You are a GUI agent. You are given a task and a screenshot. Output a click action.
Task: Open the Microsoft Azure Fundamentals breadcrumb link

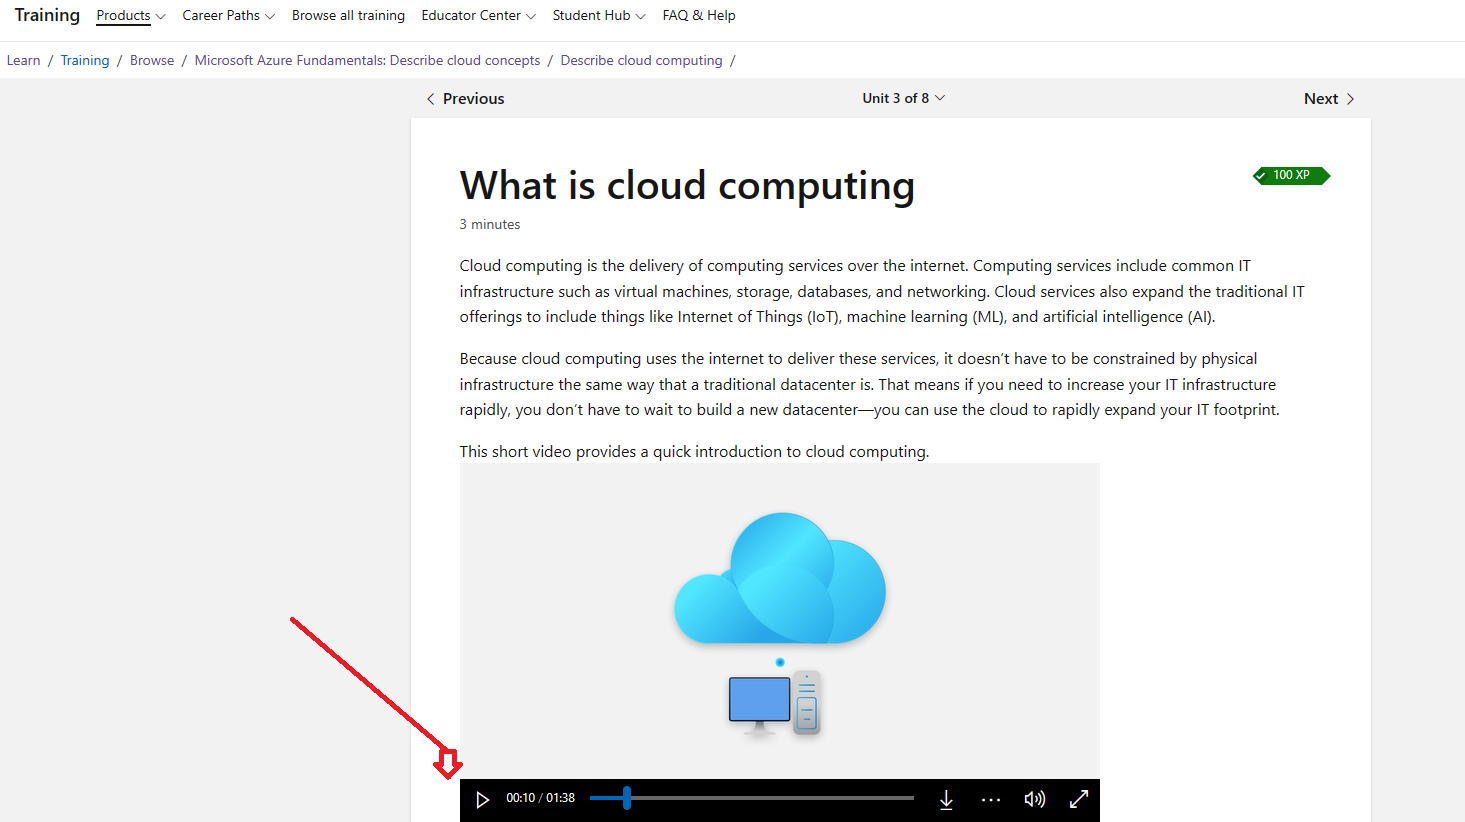367,61
